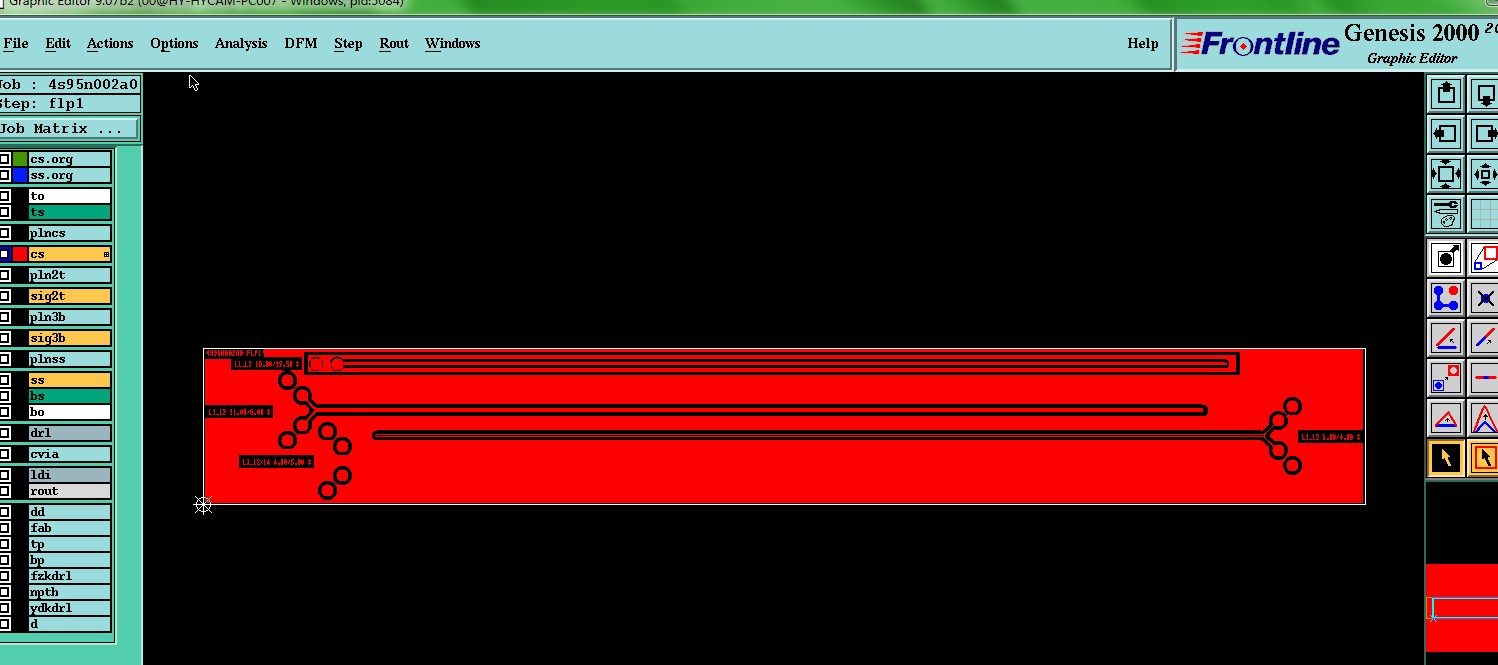Open the Step menu
This screenshot has width=1498, height=665.
[348, 43]
